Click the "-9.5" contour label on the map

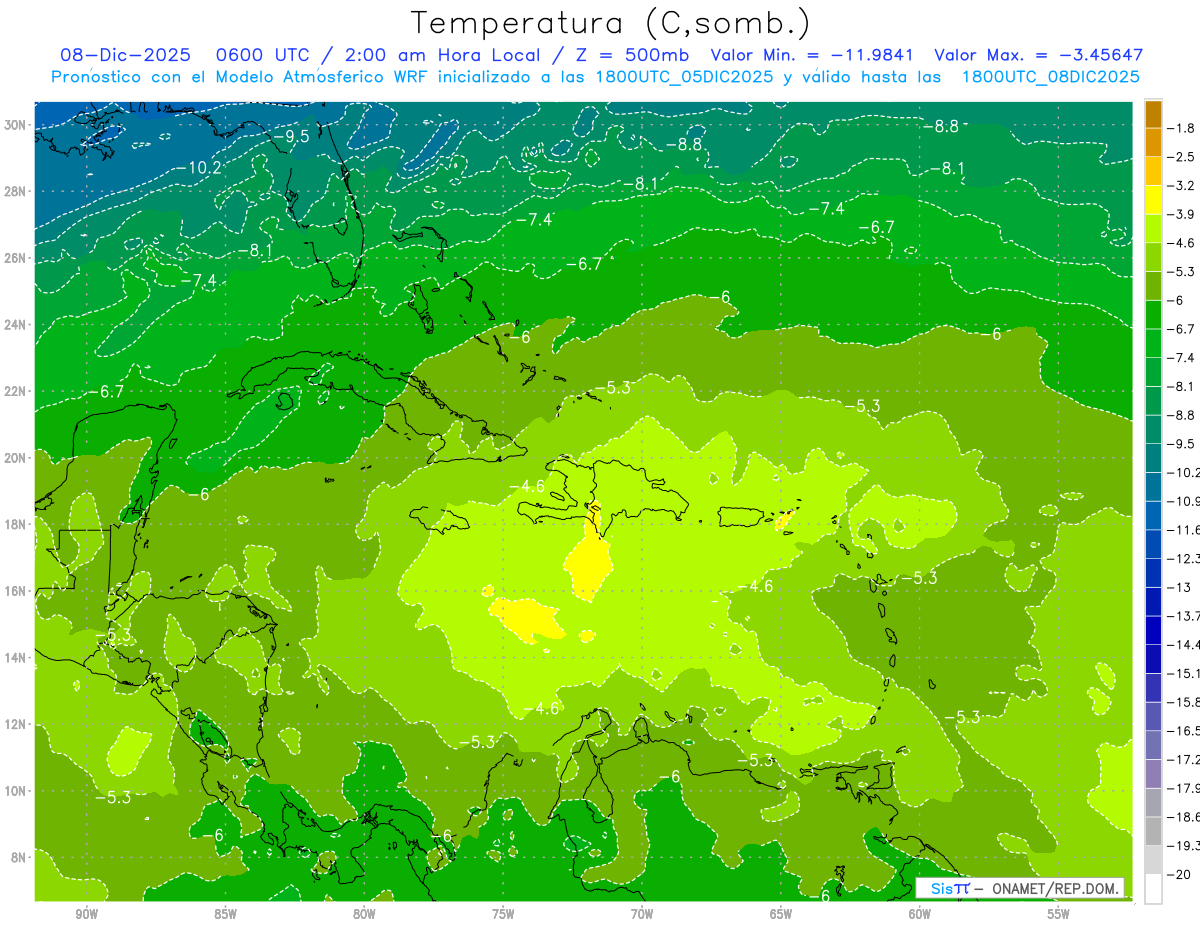coord(291,136)
